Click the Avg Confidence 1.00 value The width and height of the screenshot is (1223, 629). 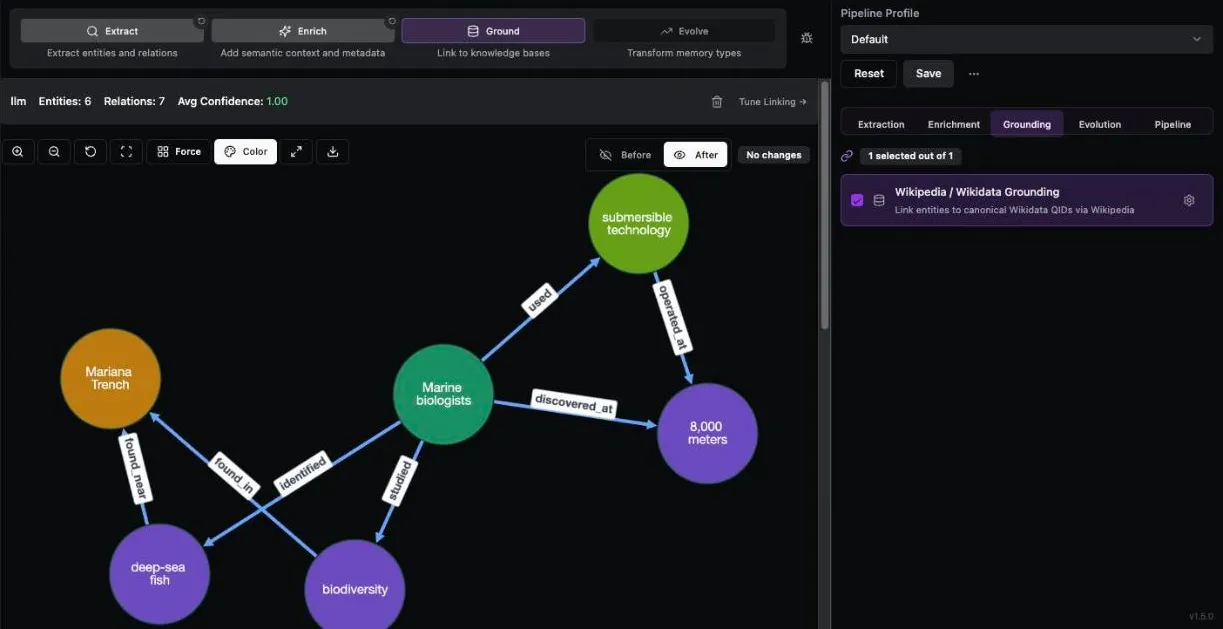click(x=277, y=101)
